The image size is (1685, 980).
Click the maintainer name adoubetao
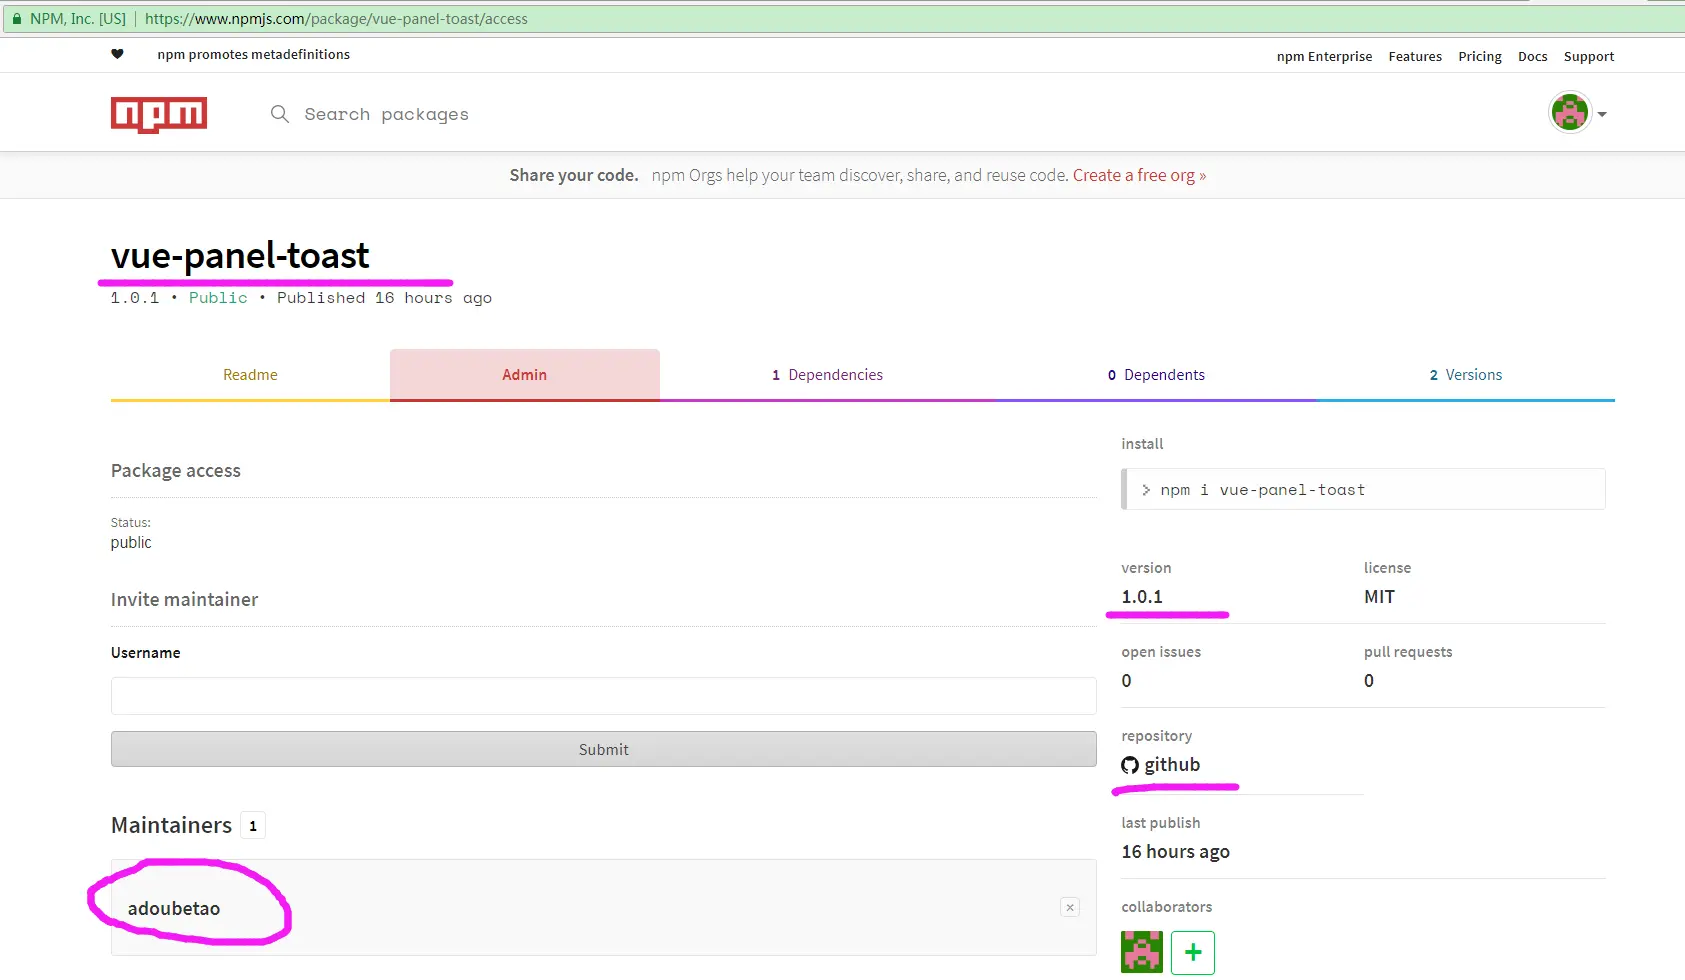click(174, 908)
